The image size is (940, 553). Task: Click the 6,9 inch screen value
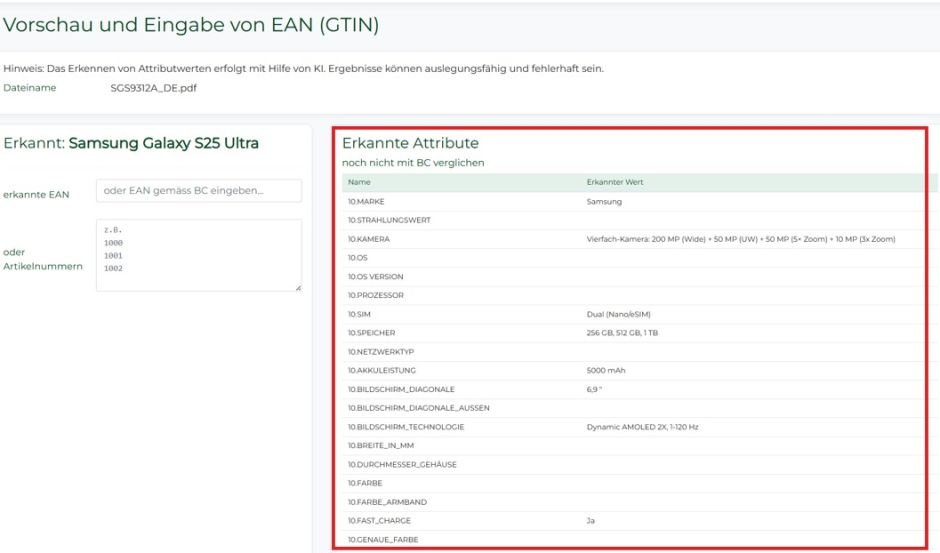pos(594,389)
